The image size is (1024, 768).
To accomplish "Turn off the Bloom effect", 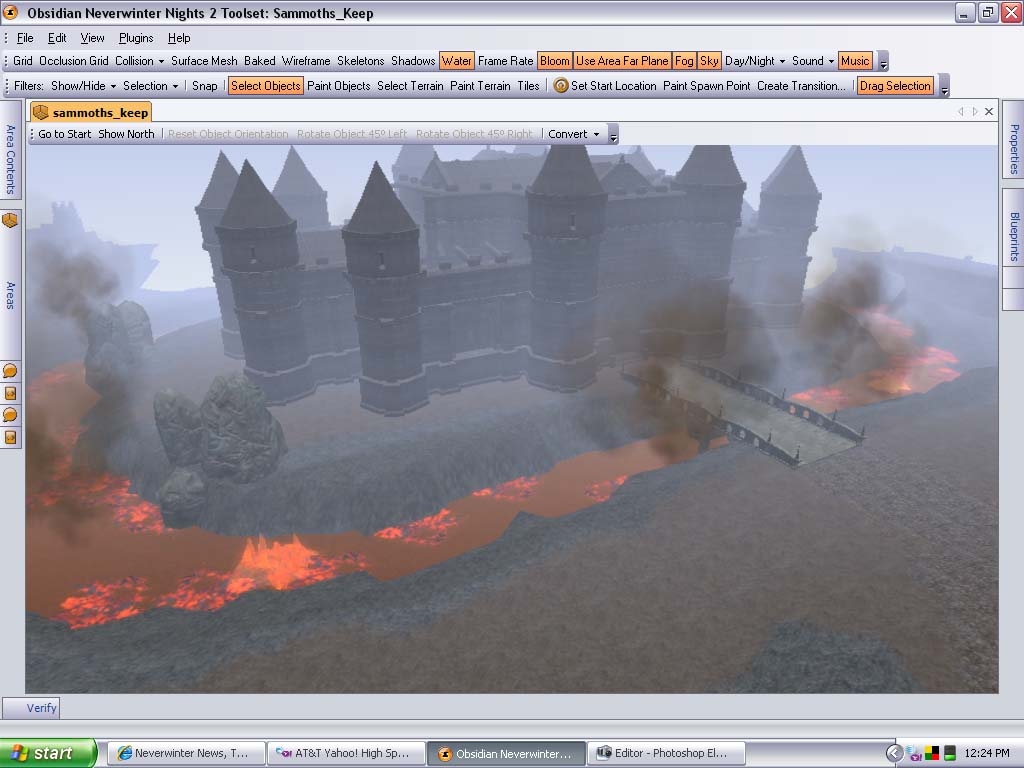I will click(554, 61).
